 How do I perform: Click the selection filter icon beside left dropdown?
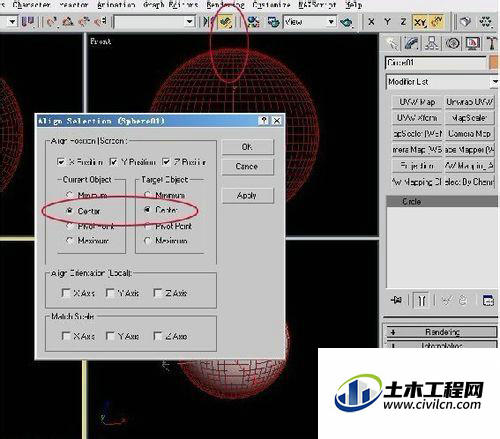click(x=28, y=22)
